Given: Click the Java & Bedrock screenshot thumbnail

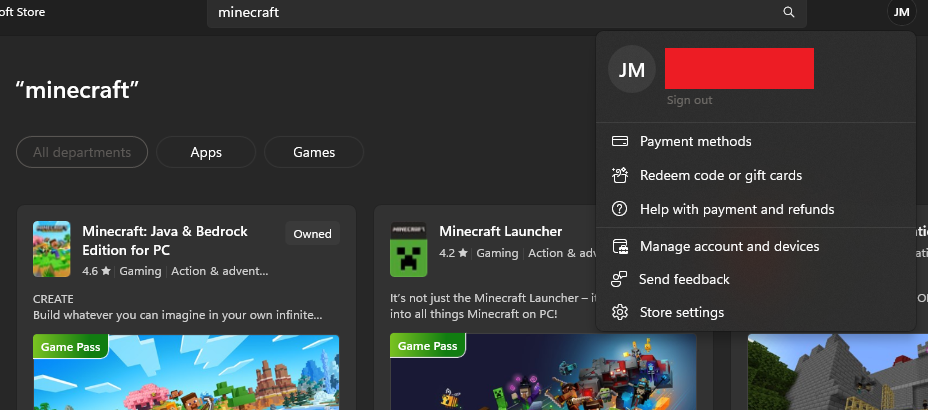Looking at the screenshot, I should coord(186,372).
